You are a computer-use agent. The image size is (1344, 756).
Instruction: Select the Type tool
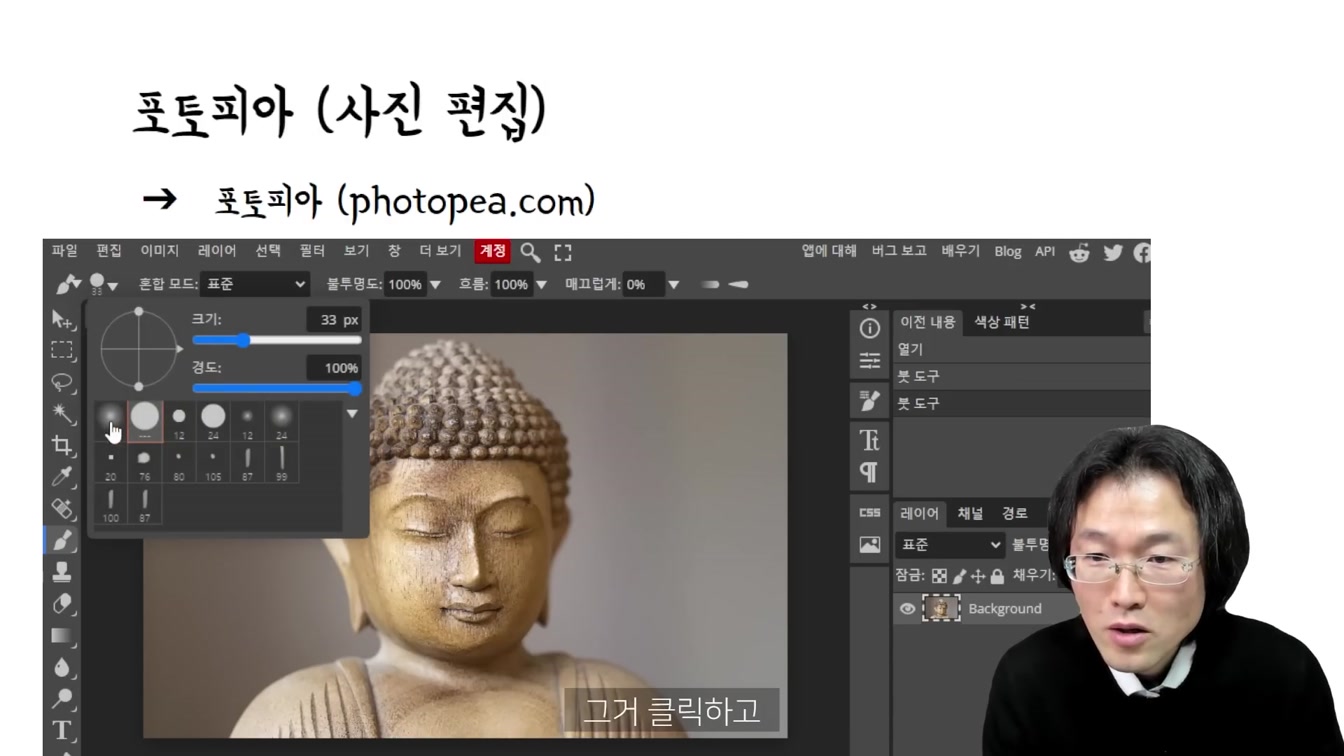pyautogui.click(x=62, y=730)
